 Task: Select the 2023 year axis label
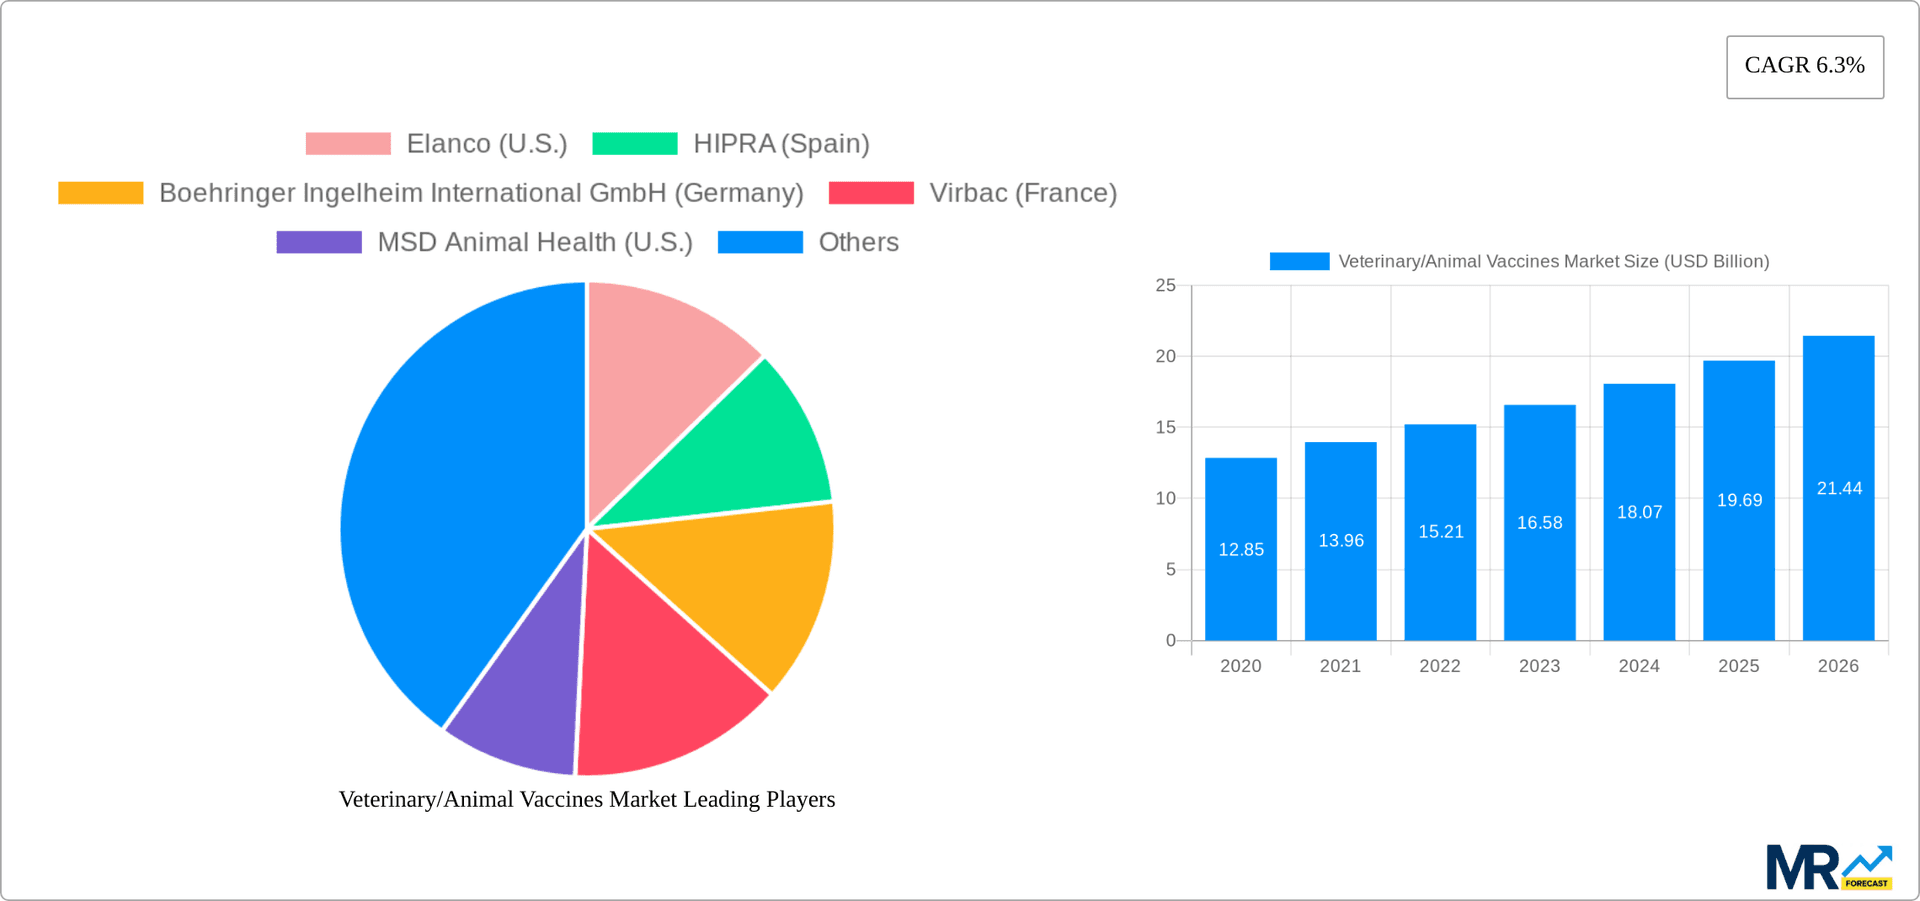tap(1540, 665)
